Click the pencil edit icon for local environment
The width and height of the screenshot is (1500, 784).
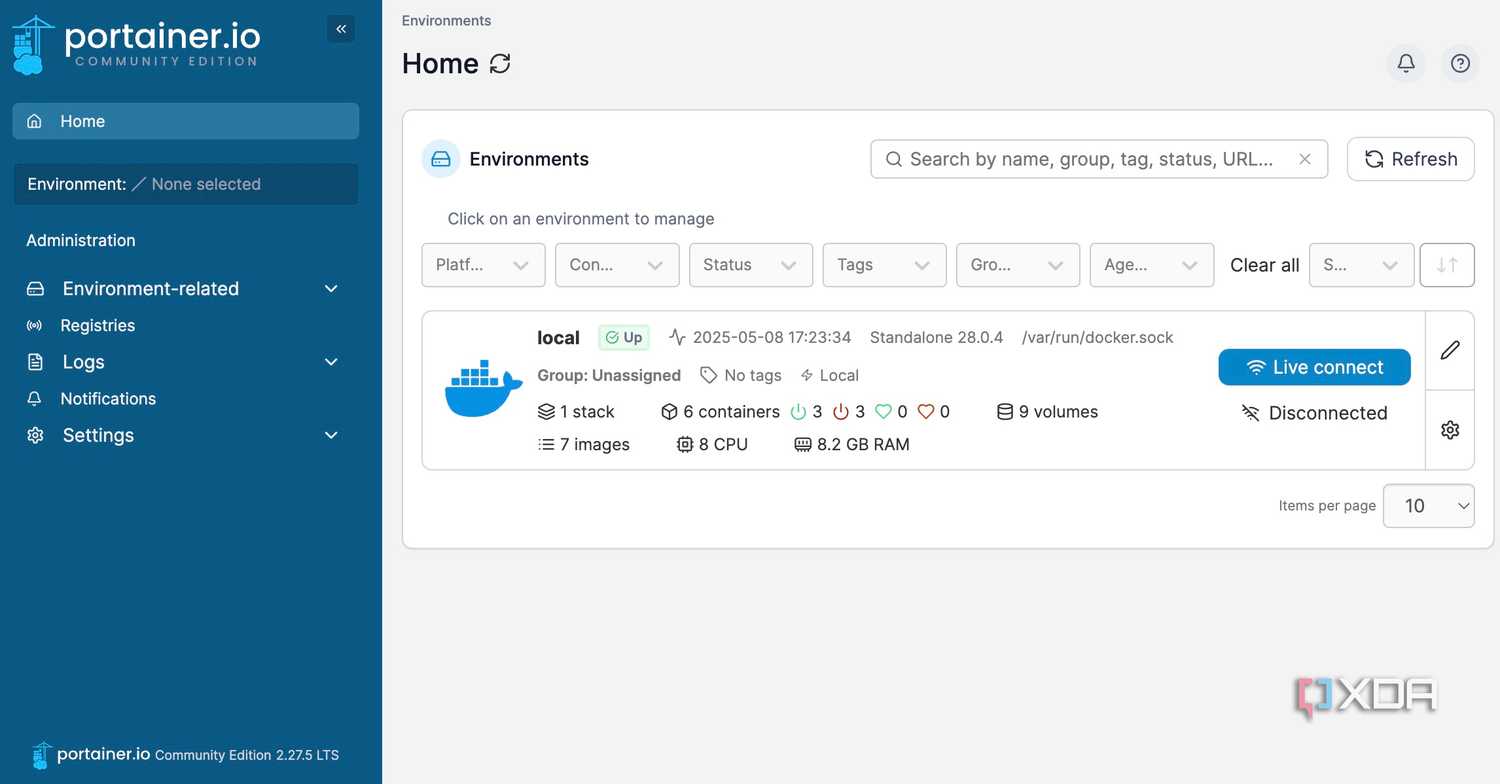coord(1450,350)
